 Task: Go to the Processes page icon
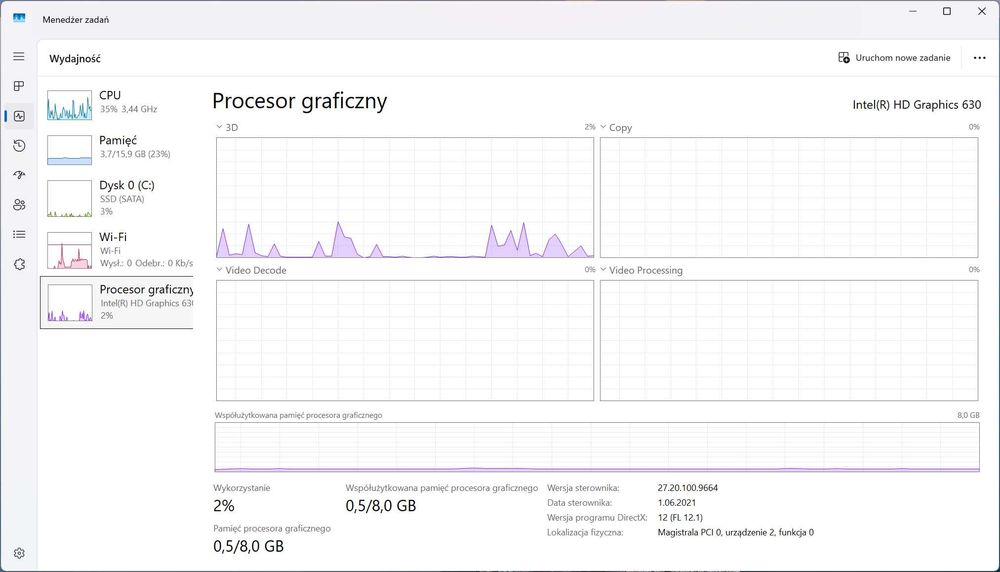tap(19, 86)
